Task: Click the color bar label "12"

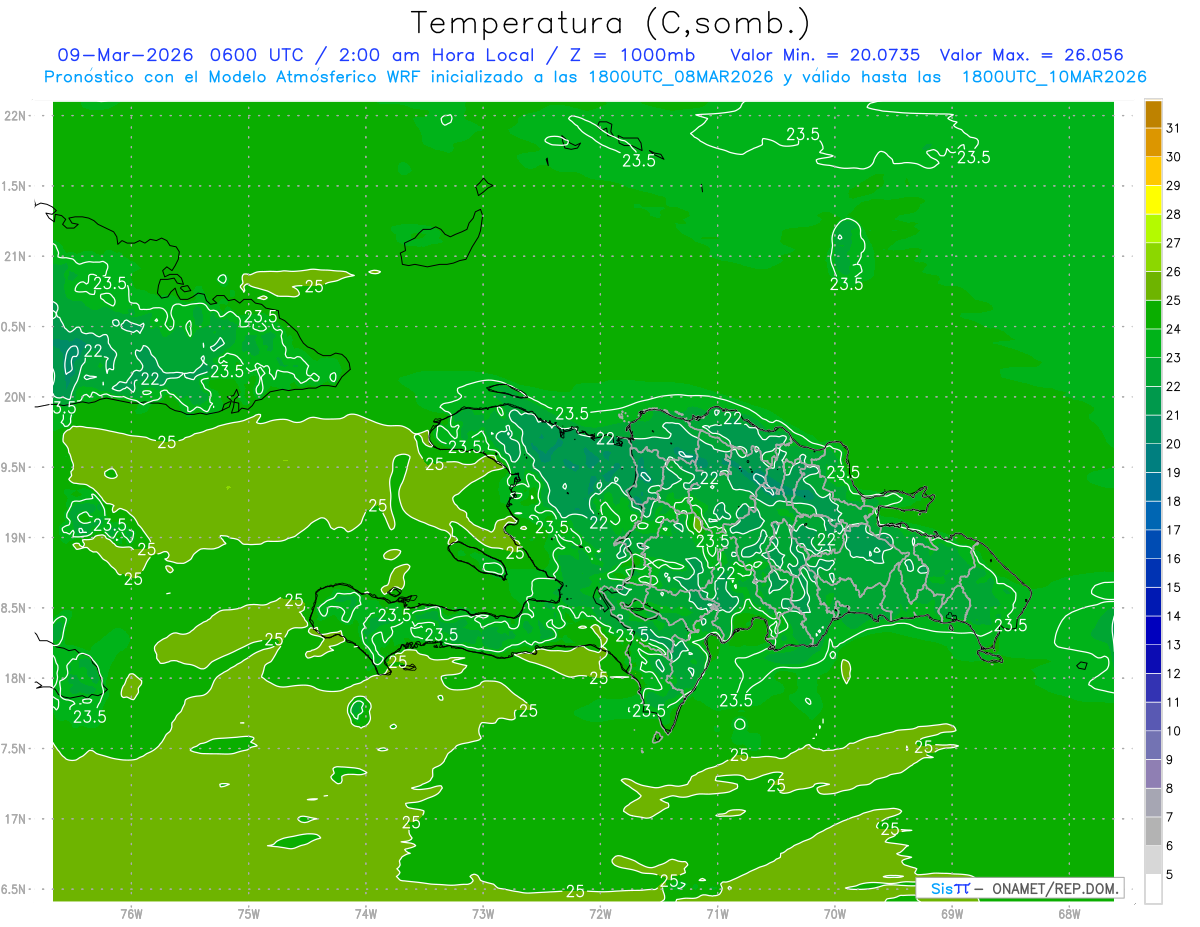Action: click(x=1174, y=674)
